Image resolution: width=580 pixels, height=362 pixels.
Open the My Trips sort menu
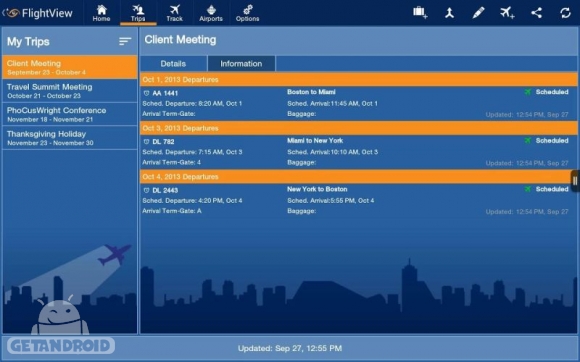click(x=125, y=41)
